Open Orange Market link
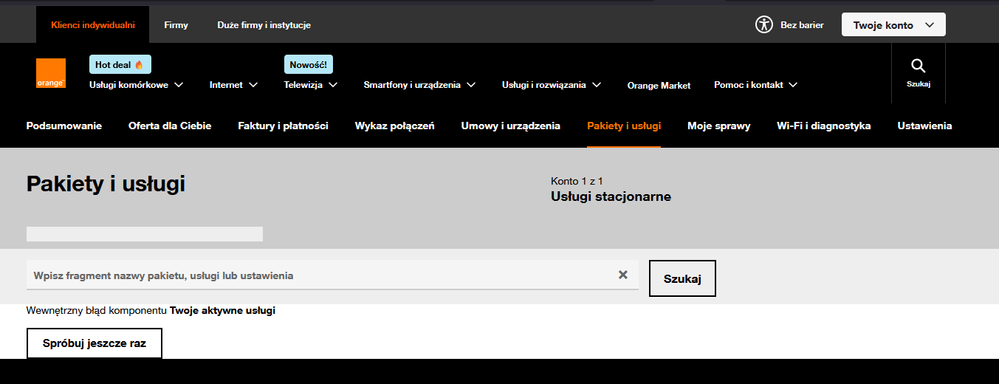 click(x=659, y=85)
